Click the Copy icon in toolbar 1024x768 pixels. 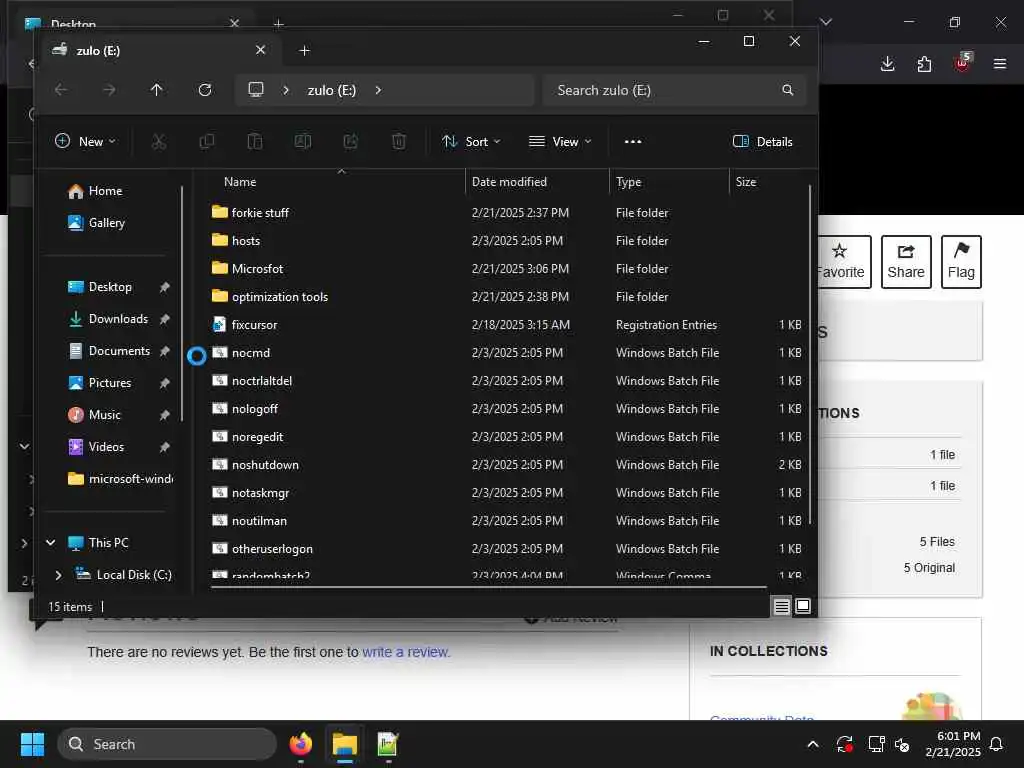coord(206,142)
